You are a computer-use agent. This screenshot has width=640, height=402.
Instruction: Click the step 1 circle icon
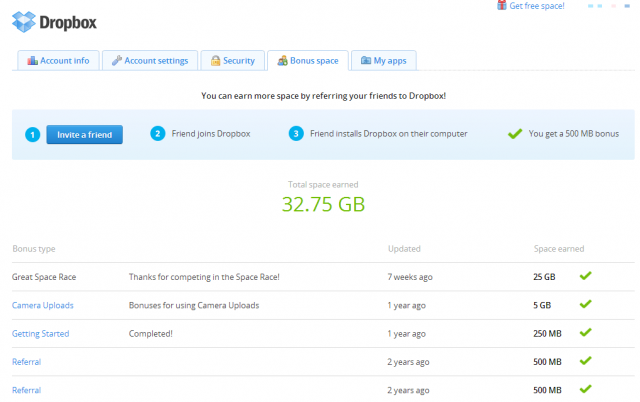point(33,135)
